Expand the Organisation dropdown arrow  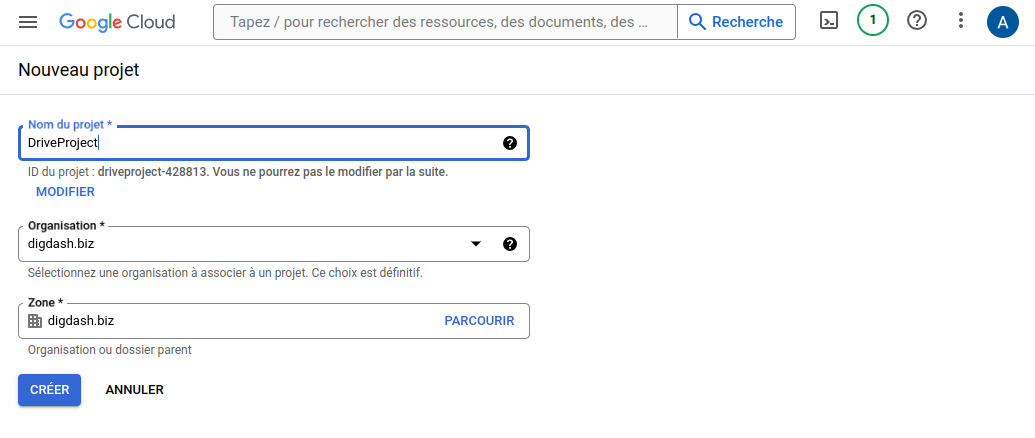[x=476, y=244]
